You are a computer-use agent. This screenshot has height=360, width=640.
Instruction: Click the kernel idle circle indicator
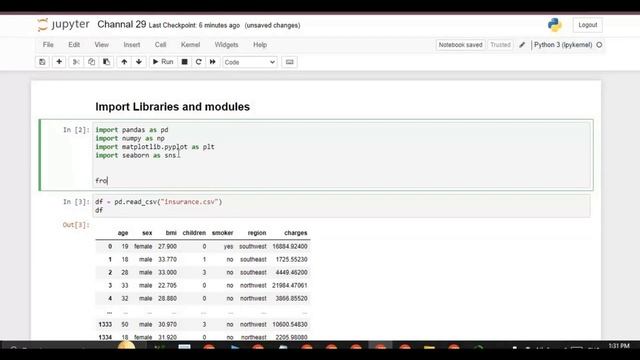pyautogui.click(x=599, y=45)
